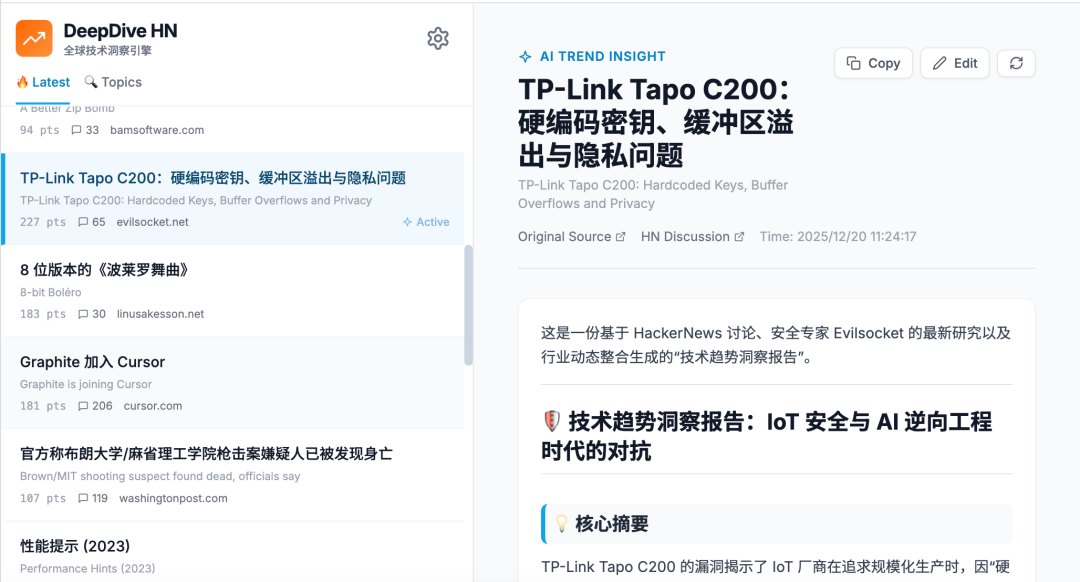The image size is (1080, 582).
Task: Select the 性能提示 (2023) story
Action: [x=233, y=552]
